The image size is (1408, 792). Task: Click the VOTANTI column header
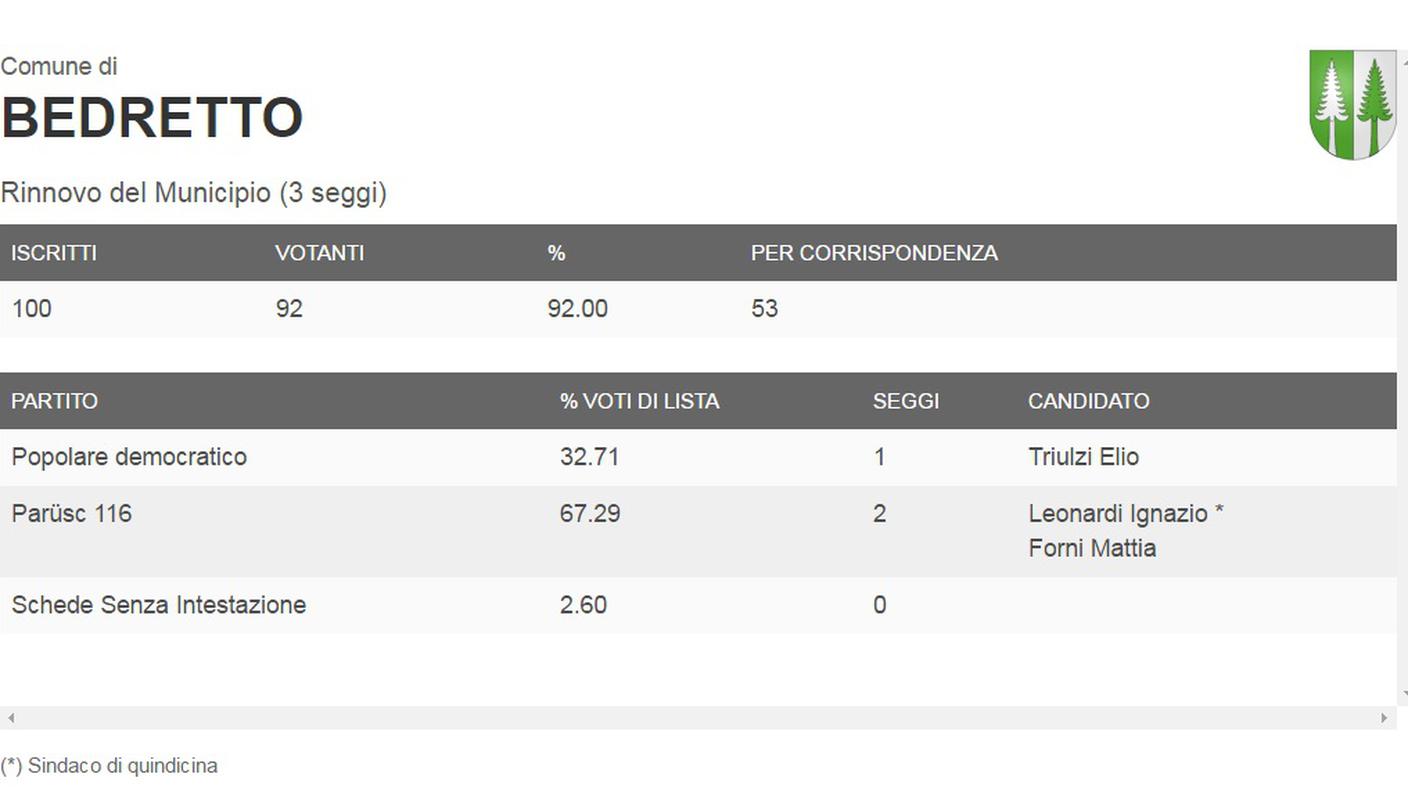point(320,253)
